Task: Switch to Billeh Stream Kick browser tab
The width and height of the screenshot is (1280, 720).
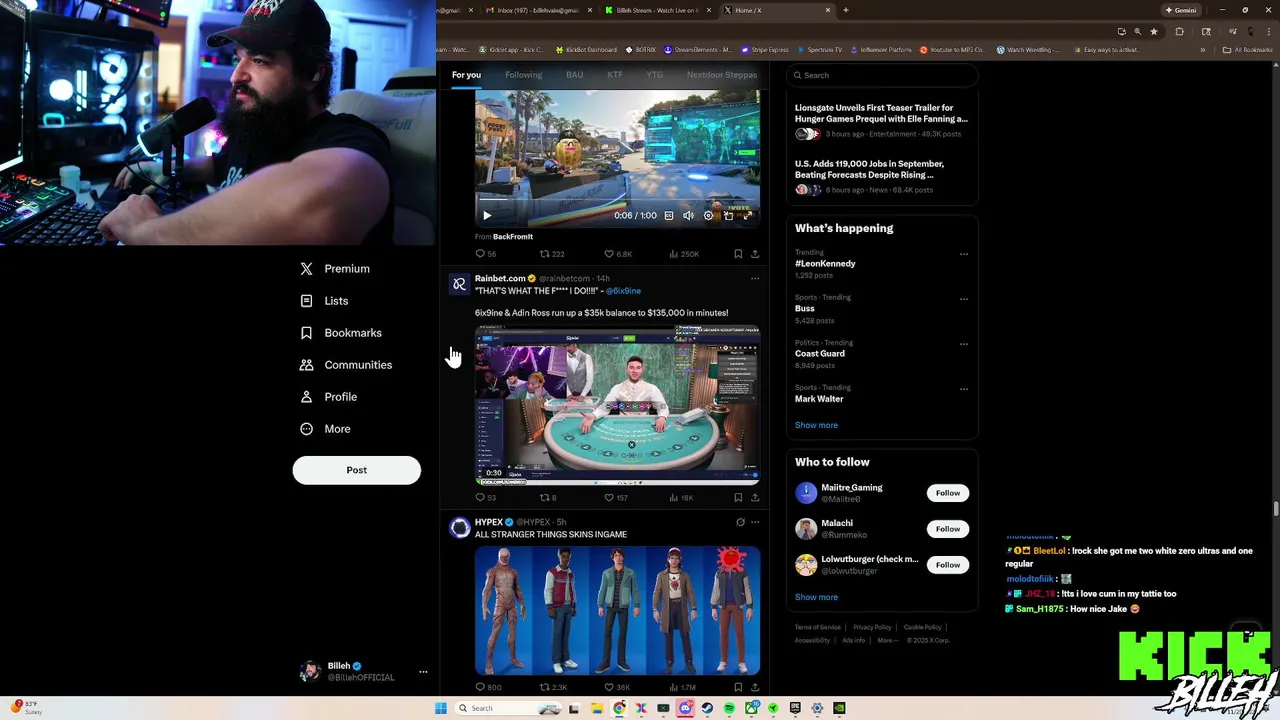Action: pyautogui.click(x=658, y=10)
